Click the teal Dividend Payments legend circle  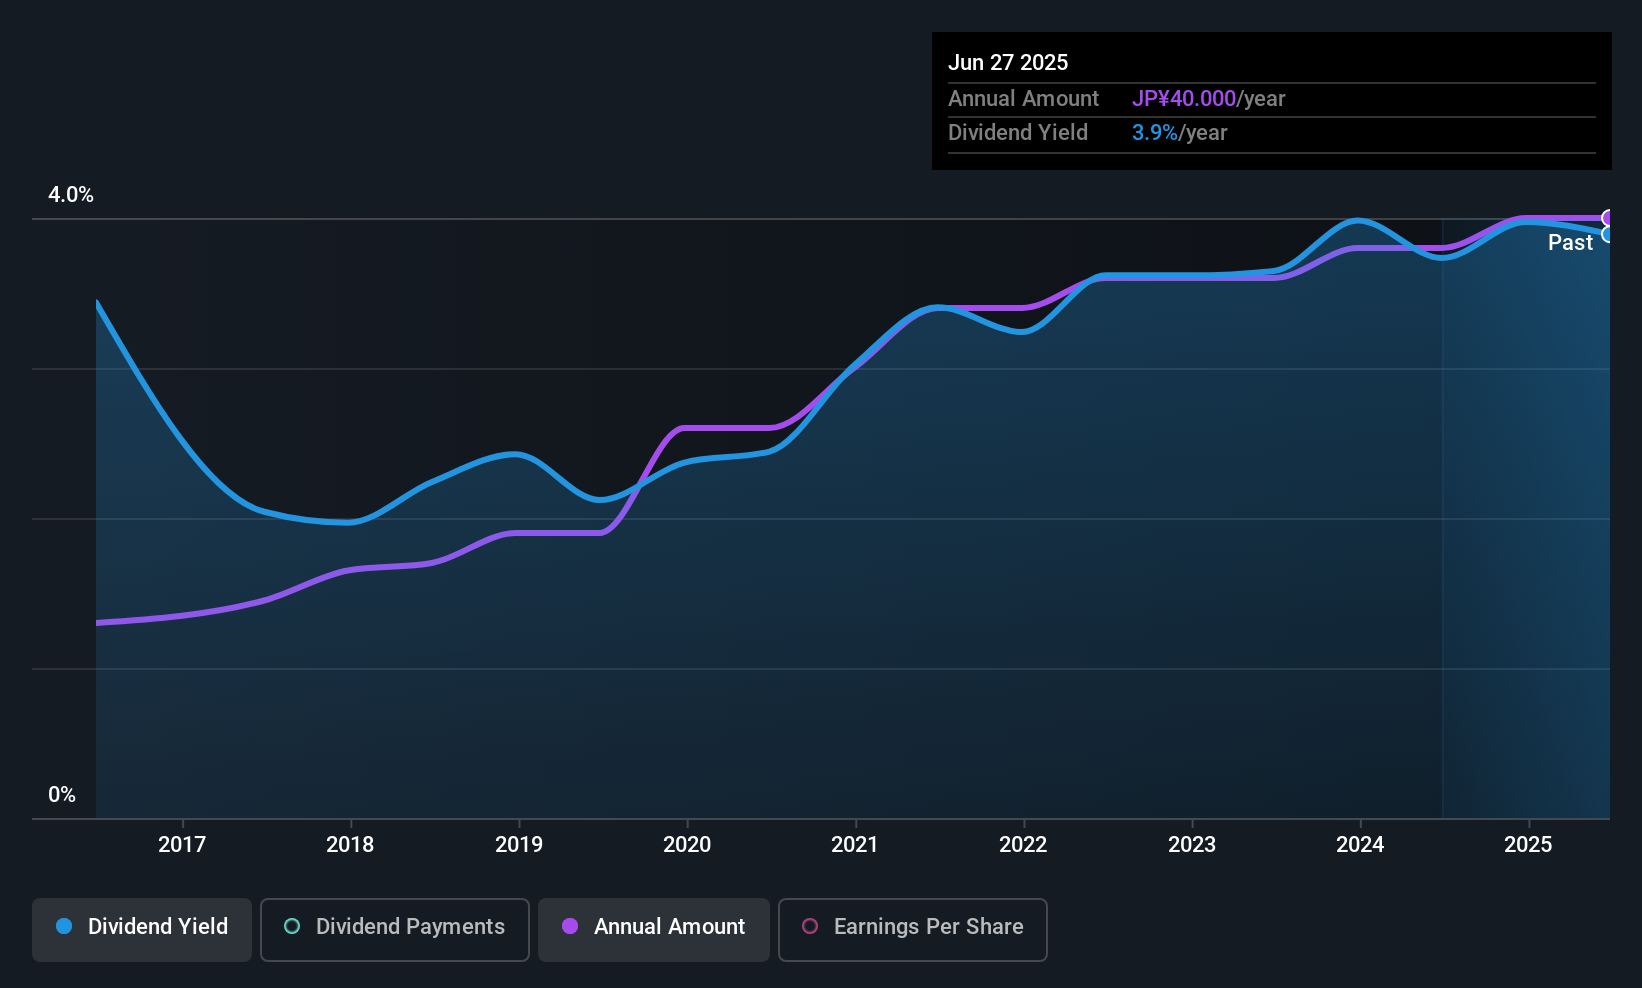pyautogui.click(x=292, y=926)
